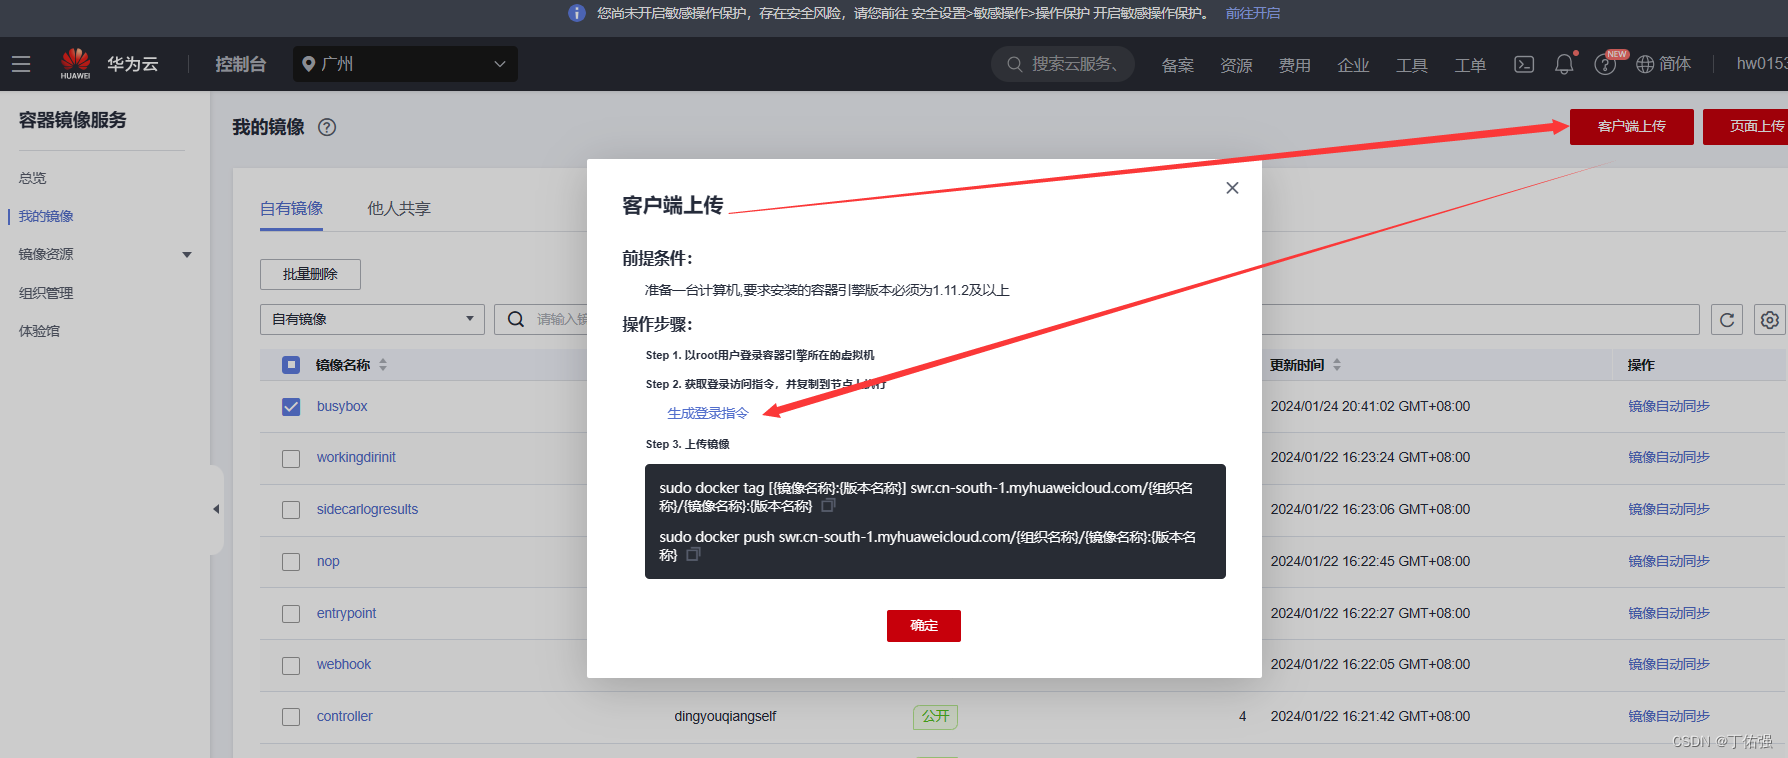The height and width of the screenshot is (758, 1788).
Task: Open the notification bell
Action: tap(1564, 64)
